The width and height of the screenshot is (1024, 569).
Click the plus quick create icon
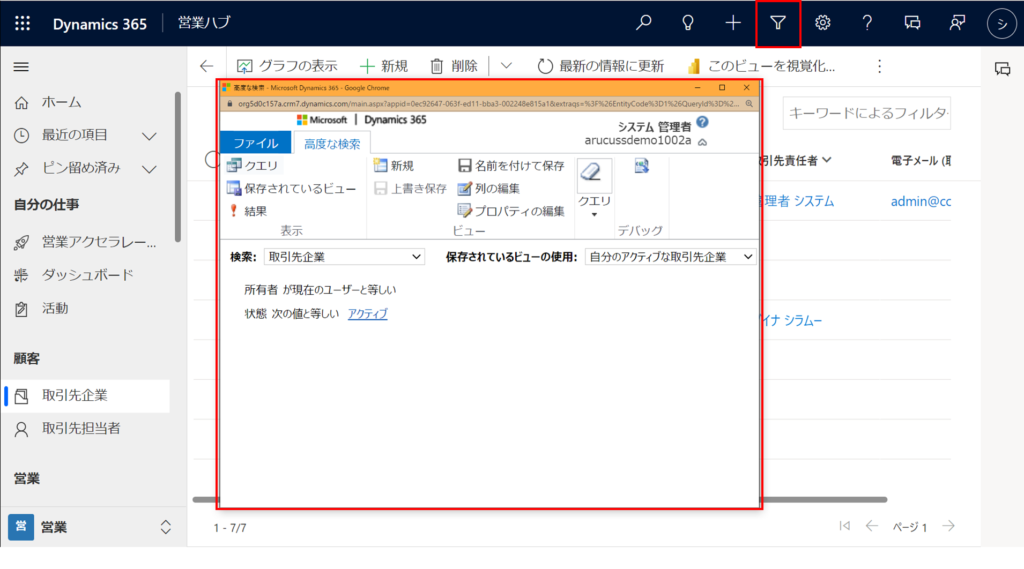[x=733, y=23]
